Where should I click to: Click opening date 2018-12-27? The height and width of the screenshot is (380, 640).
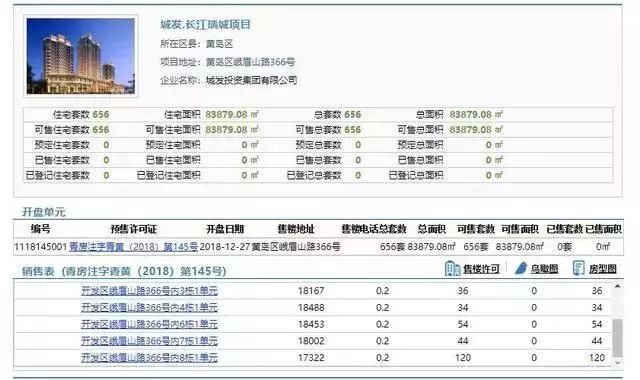coord(224,247)
